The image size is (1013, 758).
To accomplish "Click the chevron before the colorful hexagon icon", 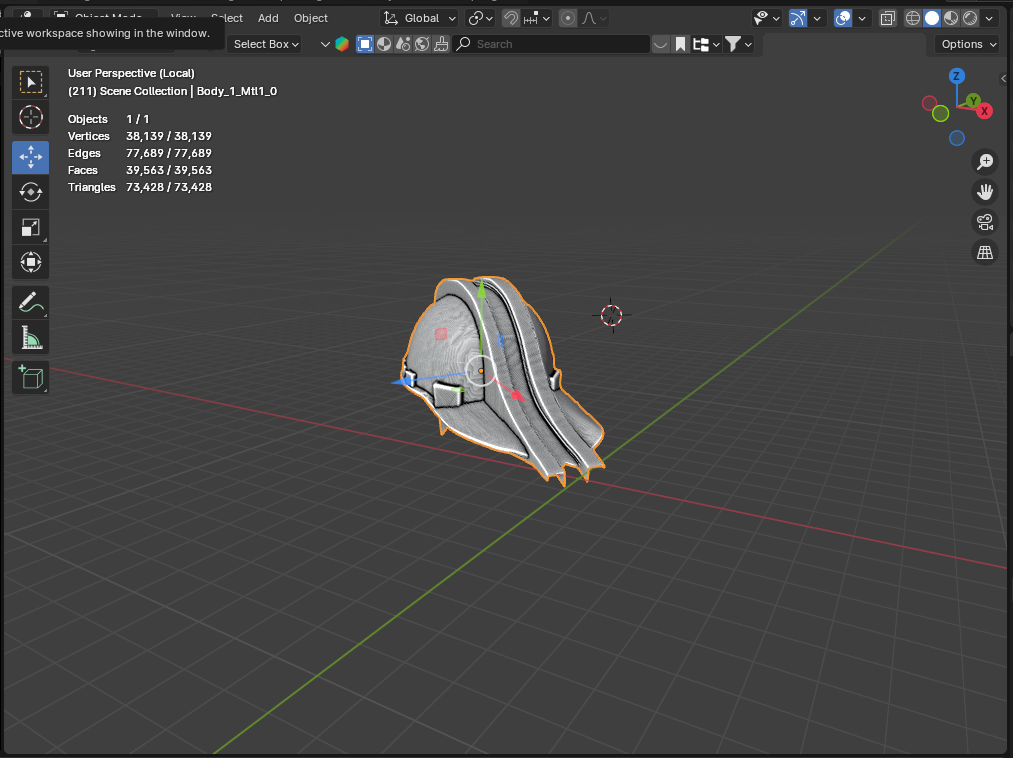I will 325,44.
